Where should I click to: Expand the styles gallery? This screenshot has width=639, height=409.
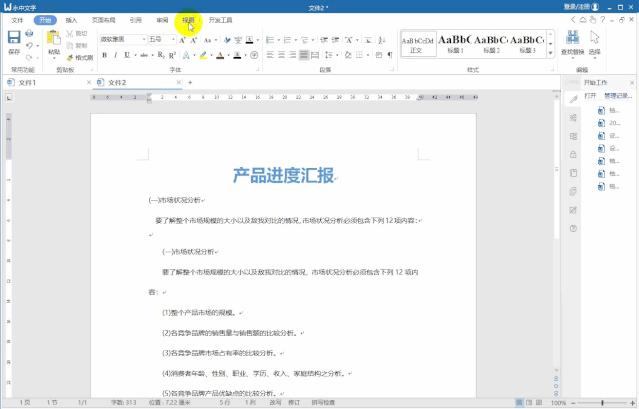[551, 53]
